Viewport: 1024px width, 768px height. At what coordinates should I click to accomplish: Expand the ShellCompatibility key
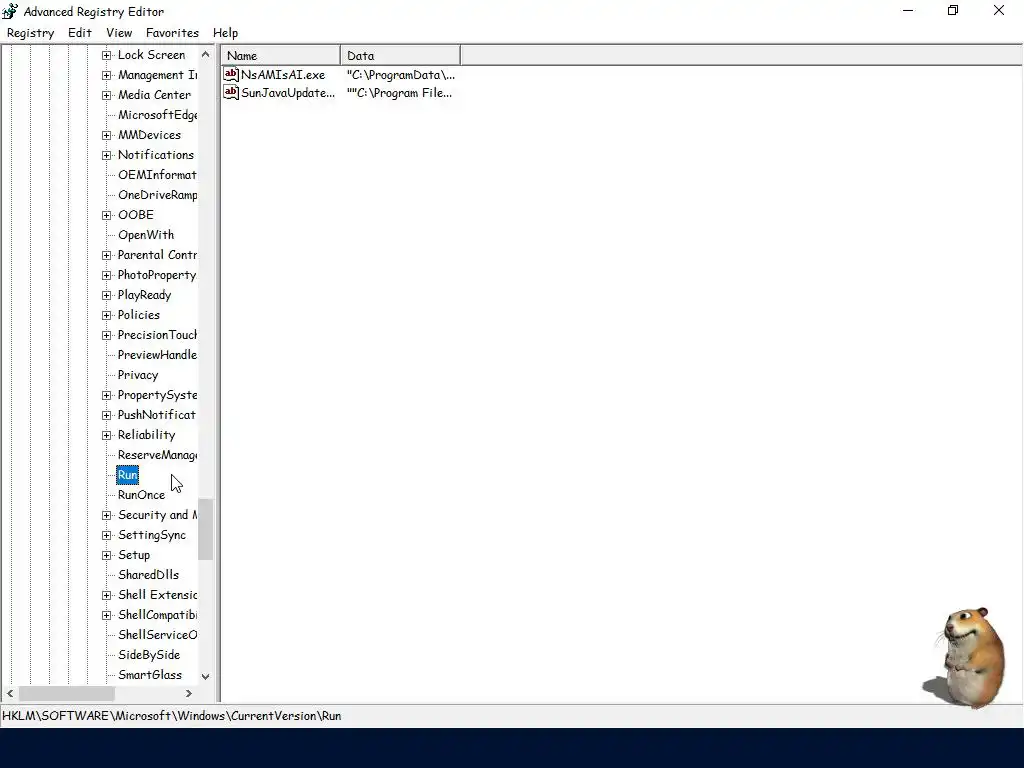(106, 615)
